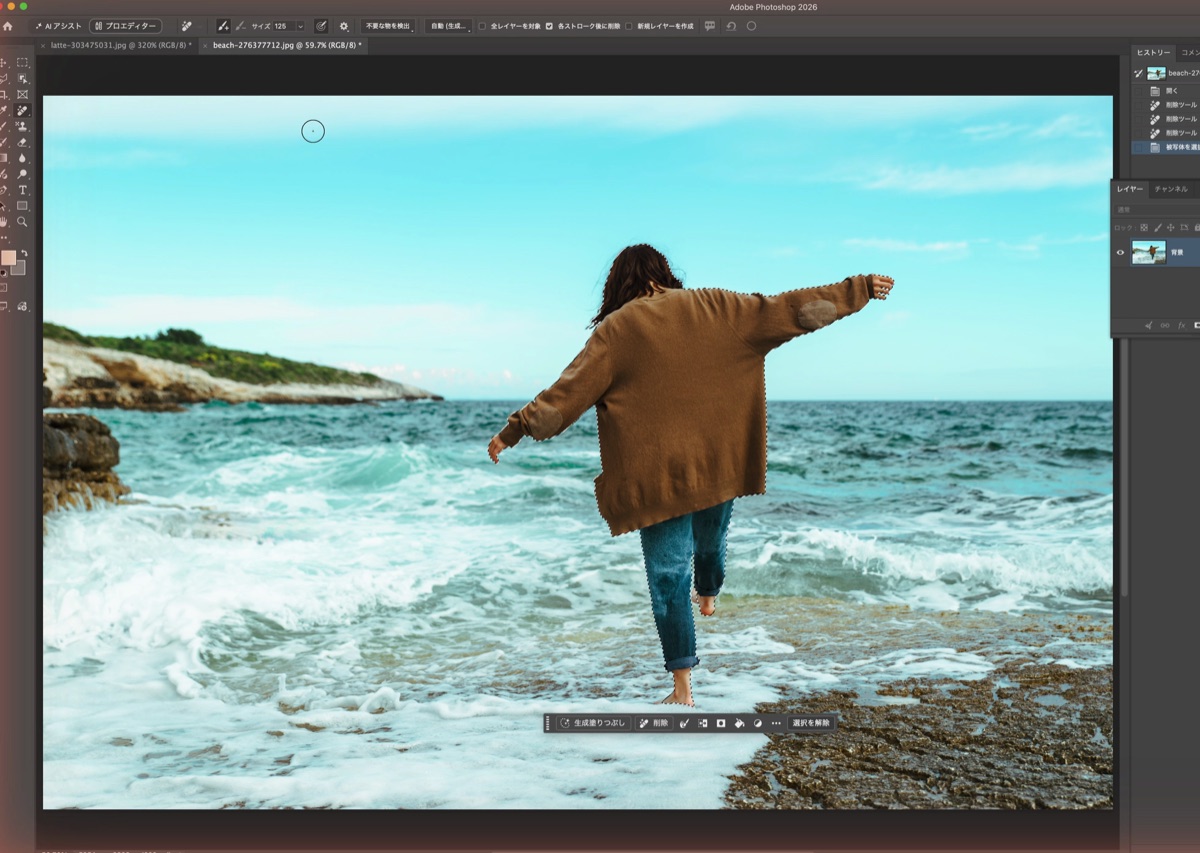Close the latte-303475031.jpg tab
Image resolution: width=1200 pixels, height=853 pixels.
click(42, 46)
